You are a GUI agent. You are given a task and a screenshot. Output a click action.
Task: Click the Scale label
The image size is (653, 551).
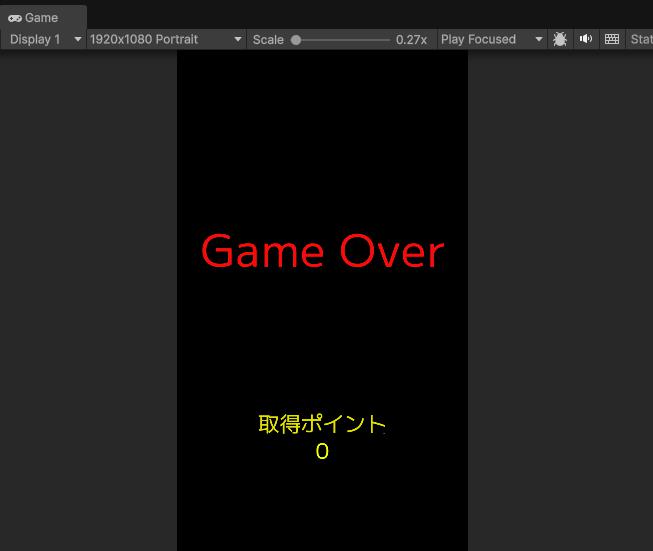(x=268, y=39)
